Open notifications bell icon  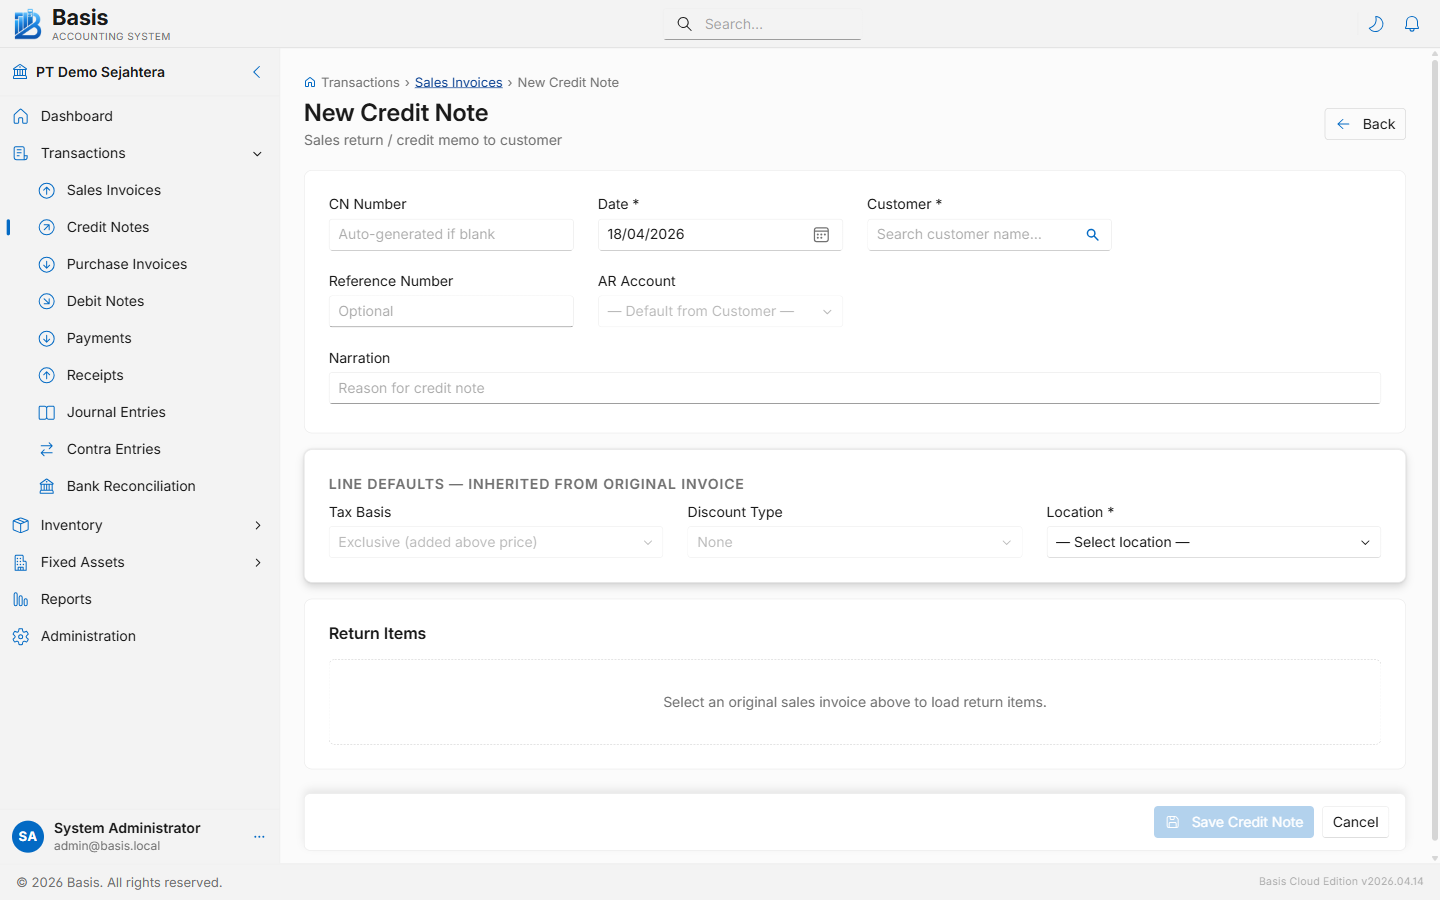click(1412, 24)
